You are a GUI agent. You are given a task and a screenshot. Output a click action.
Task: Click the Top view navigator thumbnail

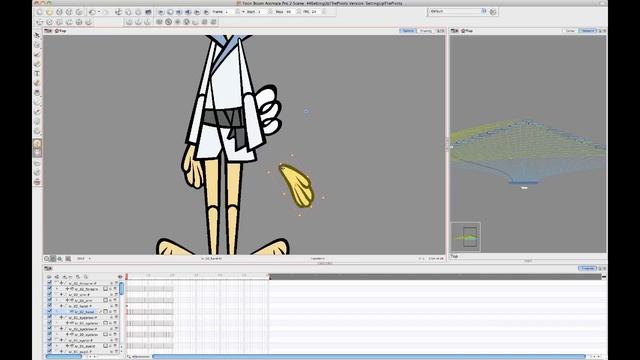coord(466,237)
